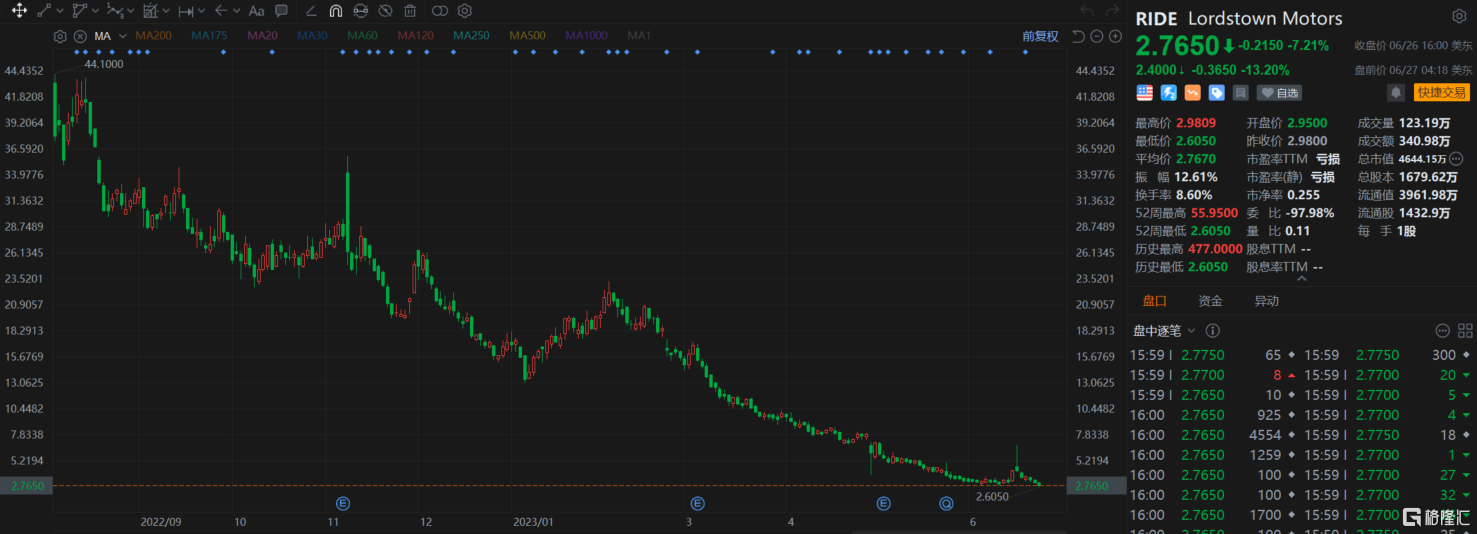Click the Q marker before June
1477x534 pixels.
point(946,503)
